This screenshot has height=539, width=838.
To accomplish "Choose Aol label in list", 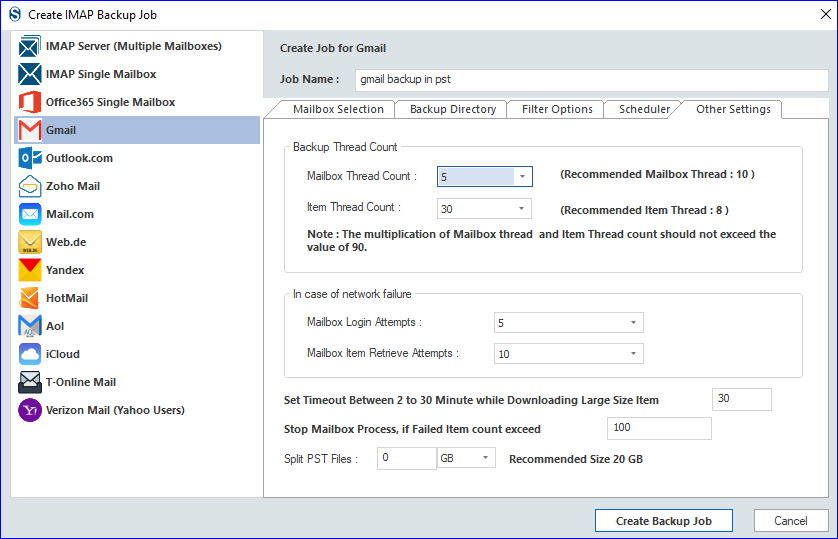I will click(55, 326).
